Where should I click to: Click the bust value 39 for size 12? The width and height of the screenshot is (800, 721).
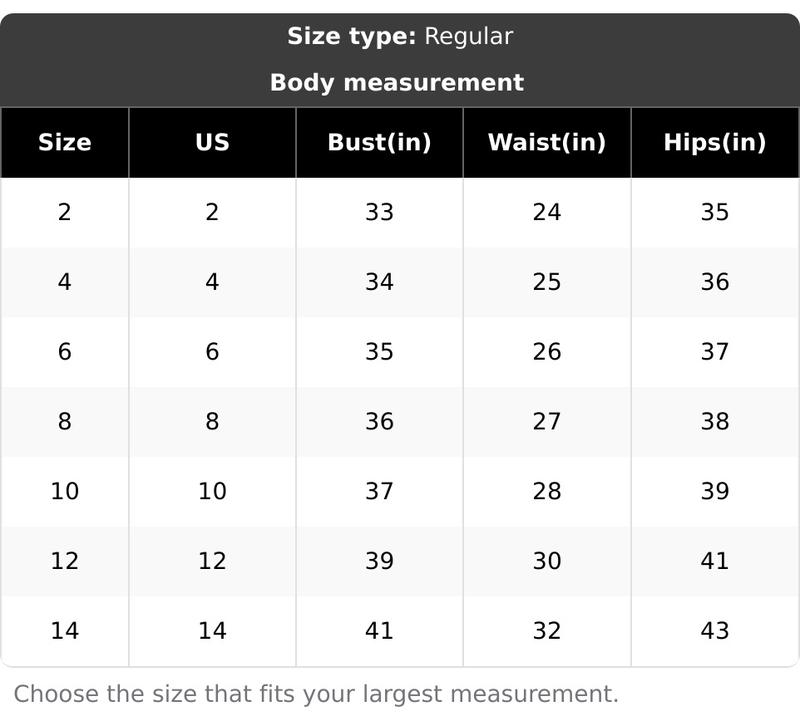(379, 561)
